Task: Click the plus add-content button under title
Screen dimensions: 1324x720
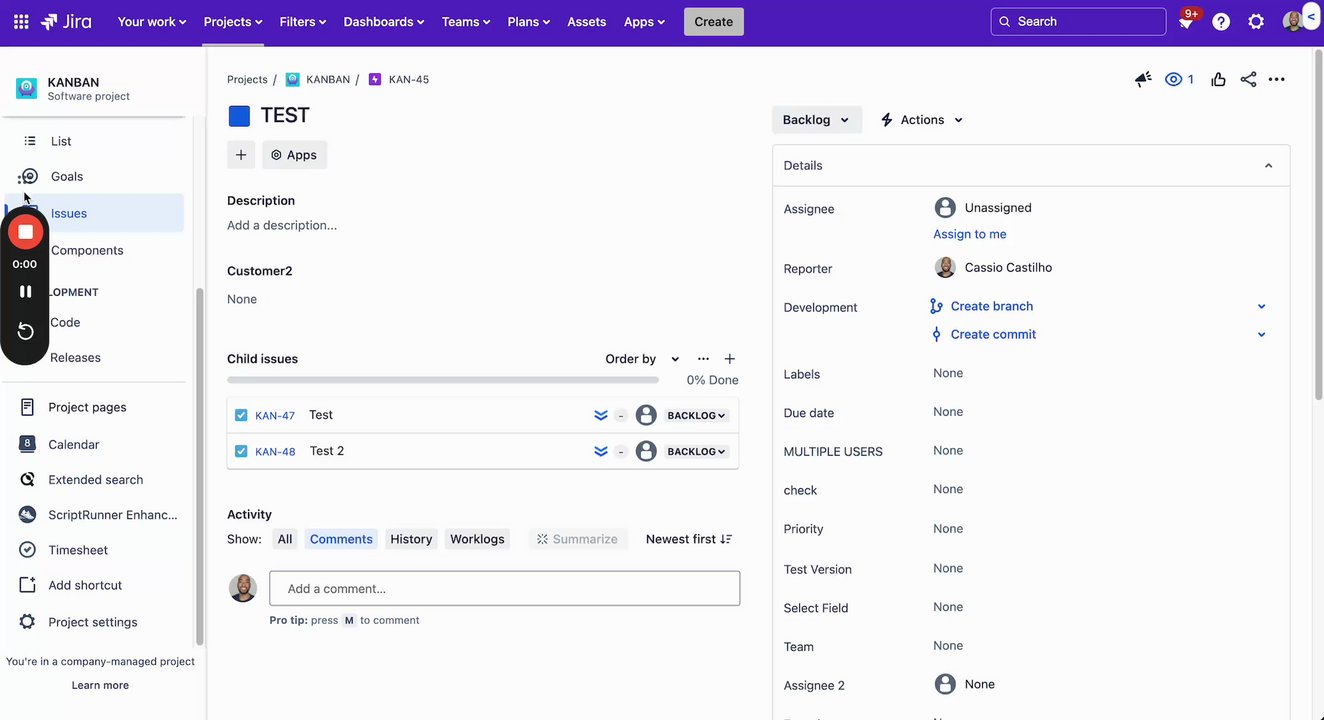Action: point(241,155)
